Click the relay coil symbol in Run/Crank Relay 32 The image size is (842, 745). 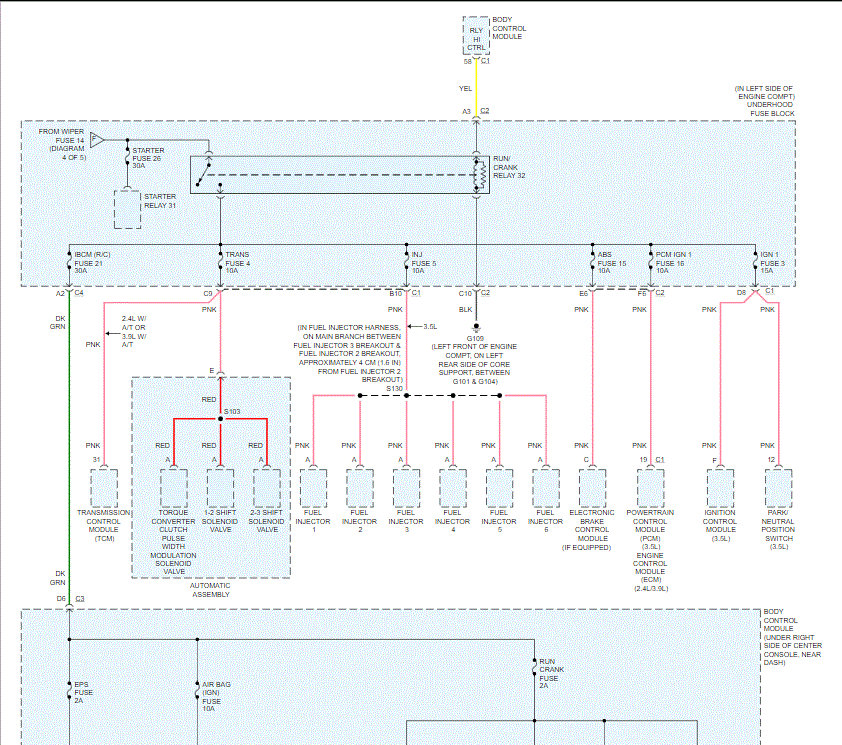point(481,175)
